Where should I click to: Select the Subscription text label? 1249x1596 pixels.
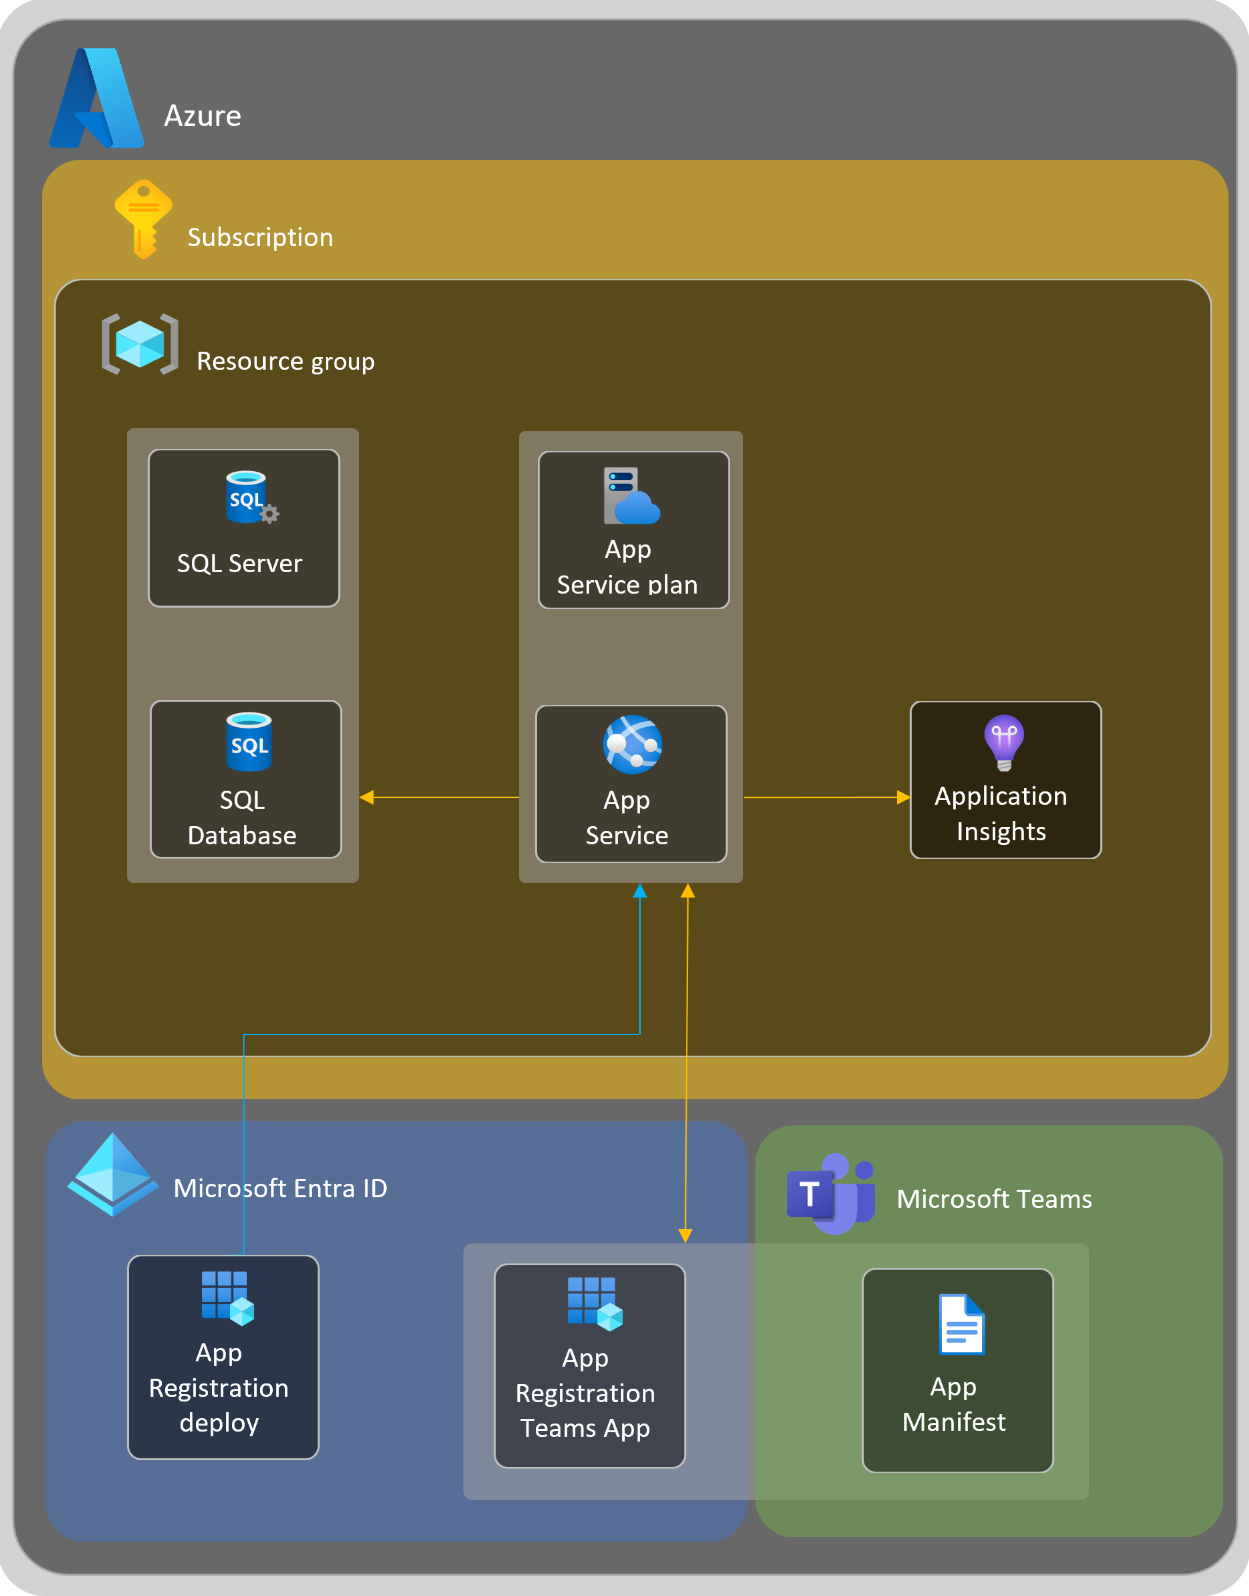click(x=260, y=237)
